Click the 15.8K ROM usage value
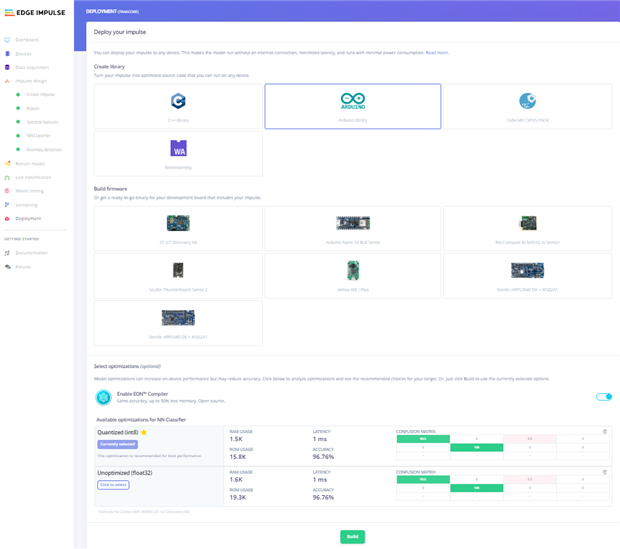This screenshot has width=620, height=549. coord(238,457)
